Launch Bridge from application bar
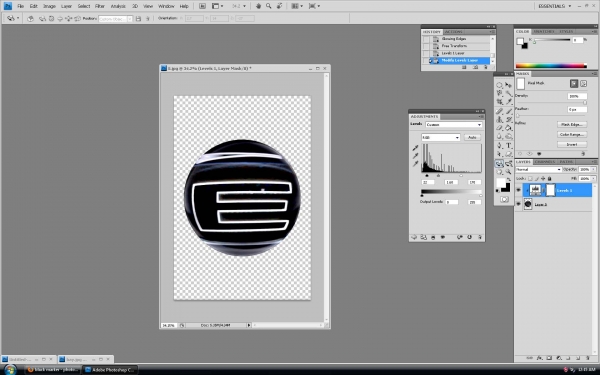The image size is (600, 375). coord(202,6)
